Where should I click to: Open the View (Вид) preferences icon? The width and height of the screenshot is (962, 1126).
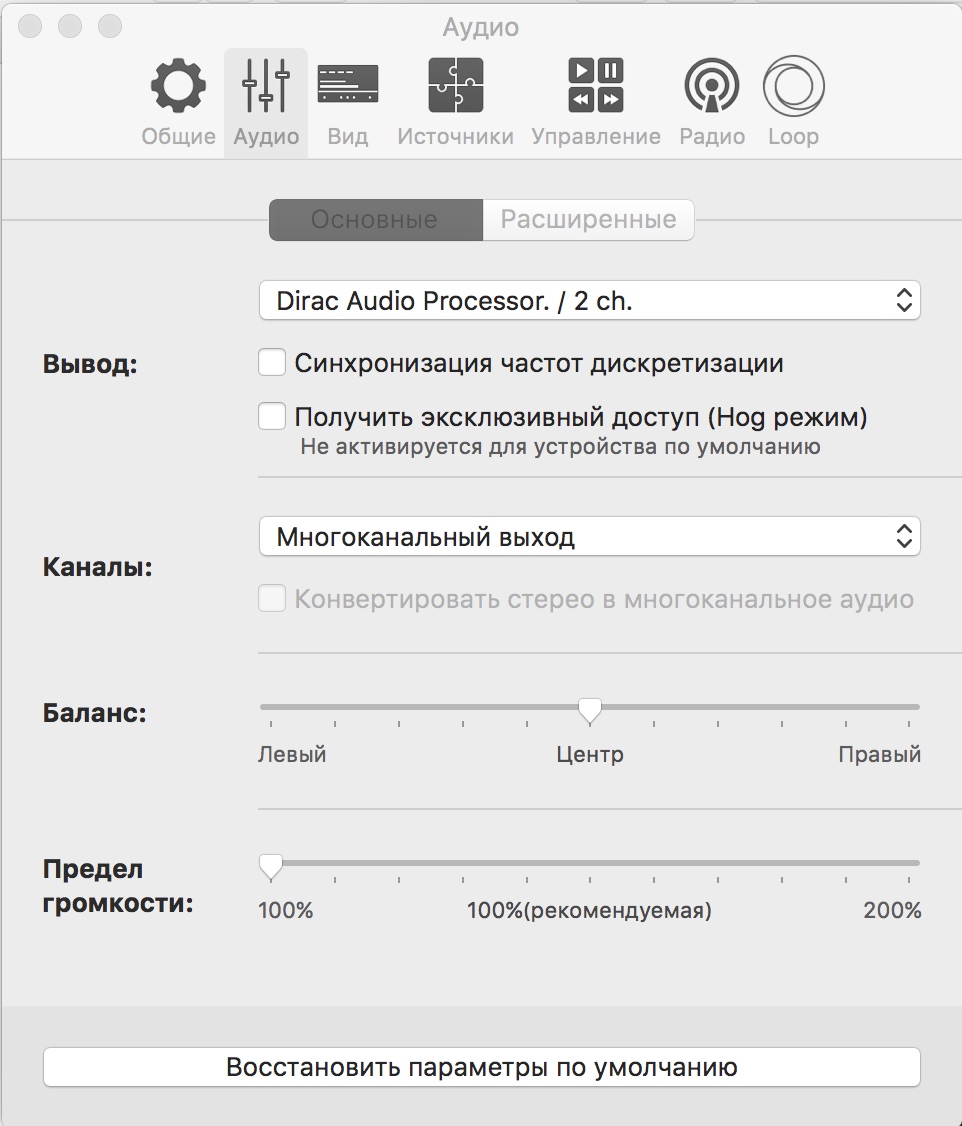tap(348, 87)
